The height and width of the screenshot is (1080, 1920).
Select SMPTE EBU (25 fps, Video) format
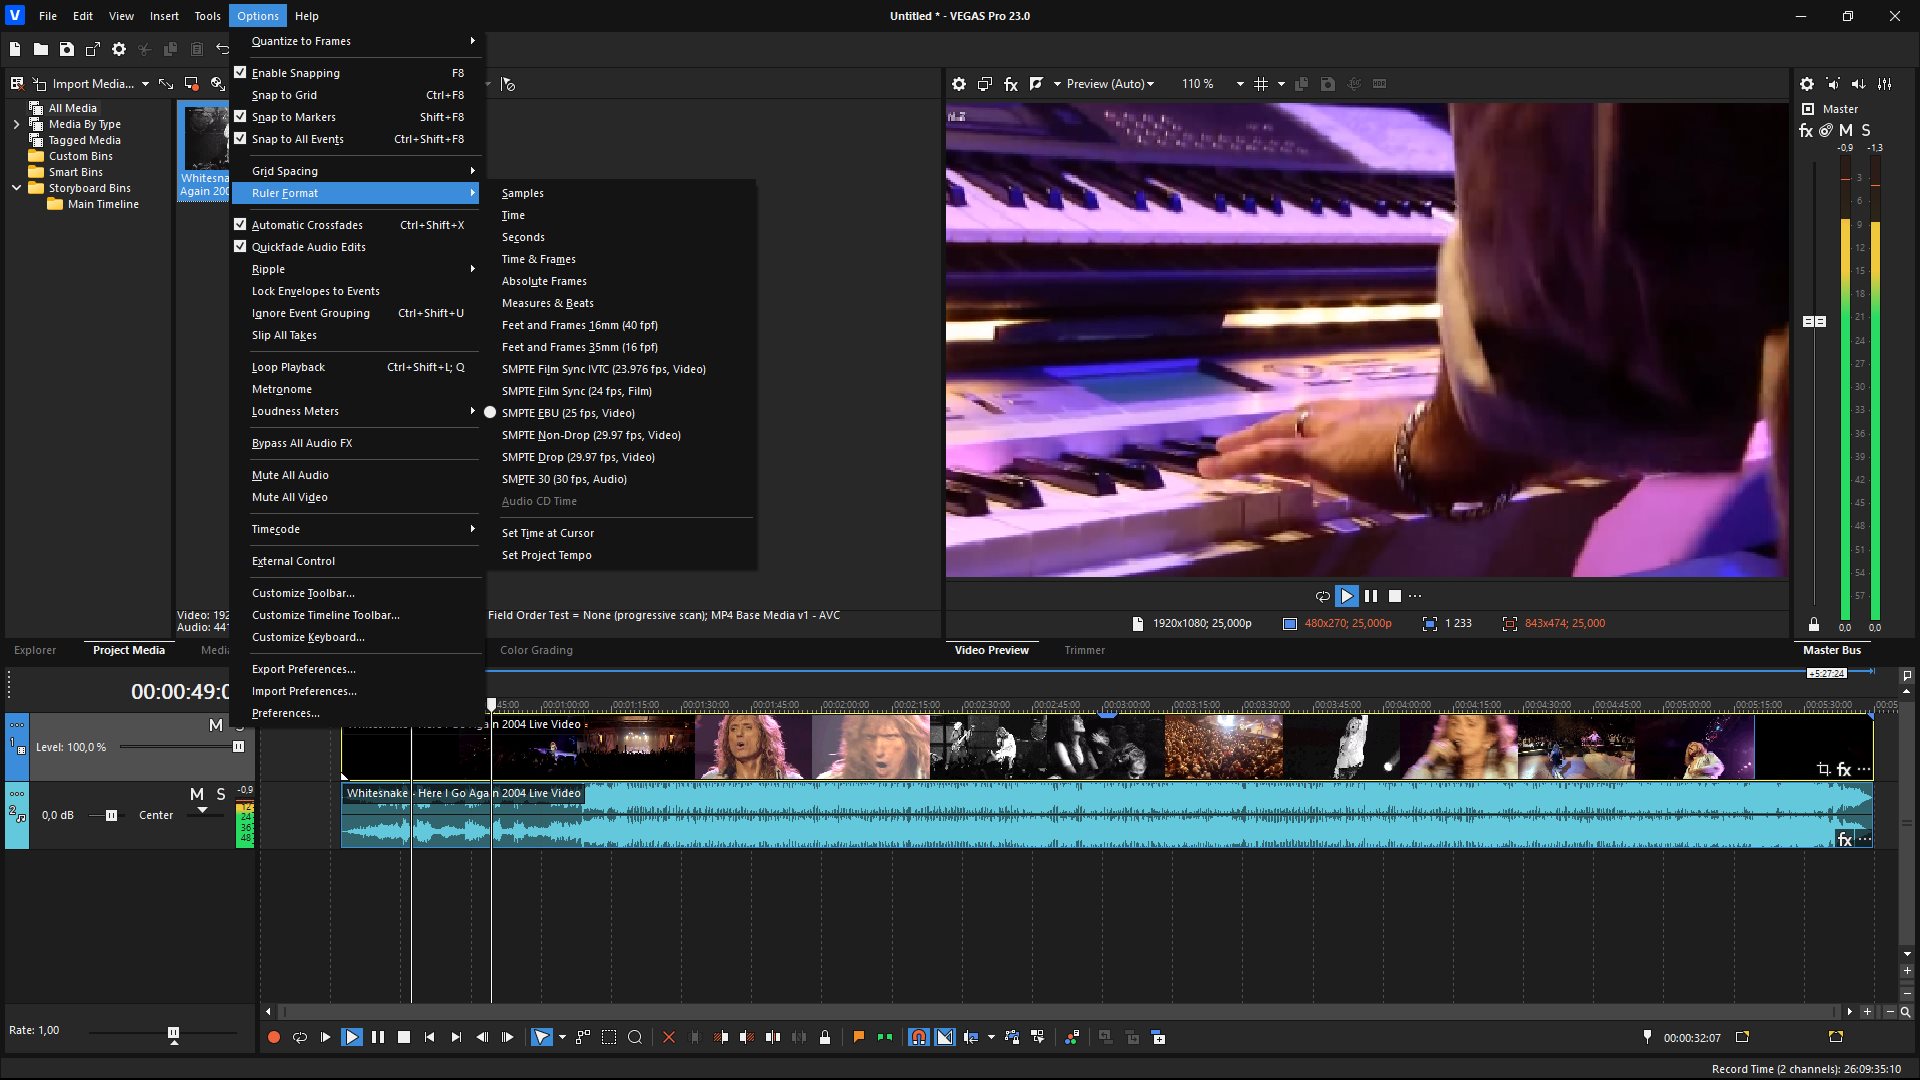[x=567, y=413]
